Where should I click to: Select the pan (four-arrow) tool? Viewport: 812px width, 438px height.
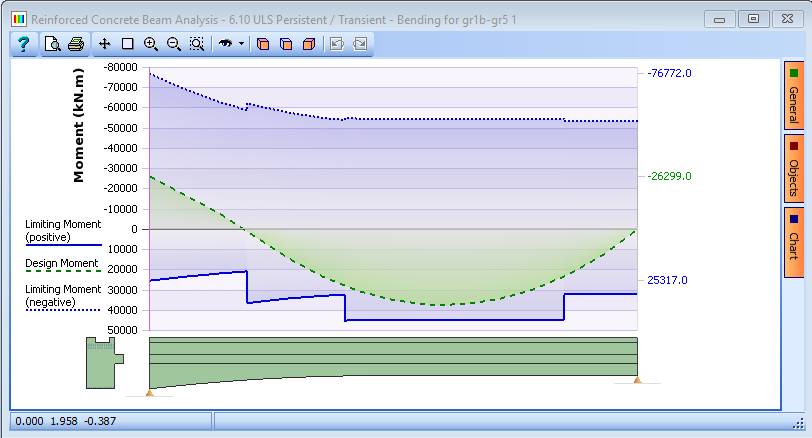pyautogui.click(x=105, y=44)
